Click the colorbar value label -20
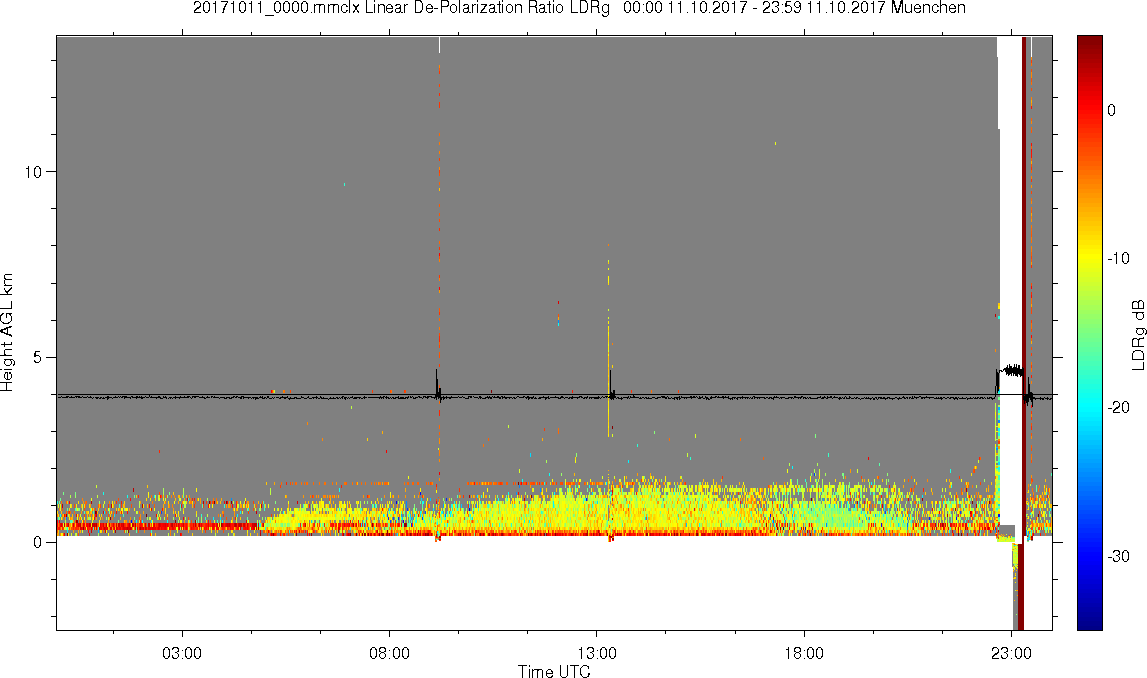Screen dimensions: 1147x678 coord(1118,407)
